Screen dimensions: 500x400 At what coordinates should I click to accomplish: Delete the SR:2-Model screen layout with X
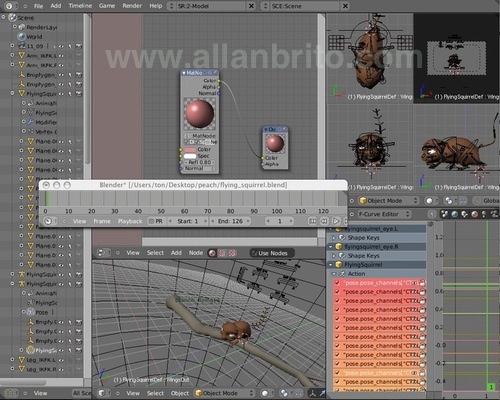coord(252,6)
